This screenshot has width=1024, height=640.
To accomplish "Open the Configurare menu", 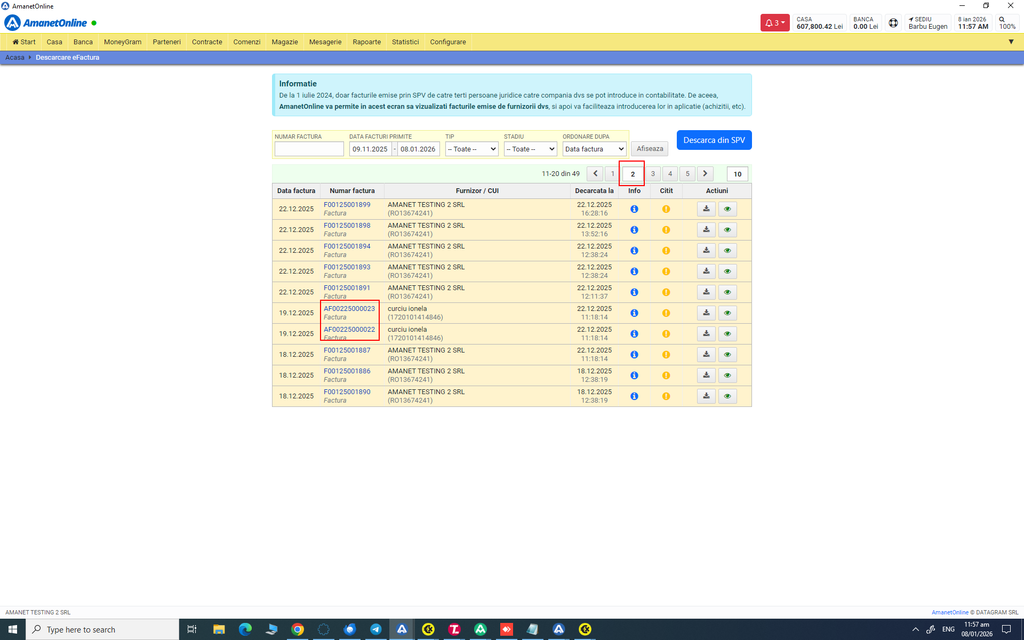I will click(448, 42).
